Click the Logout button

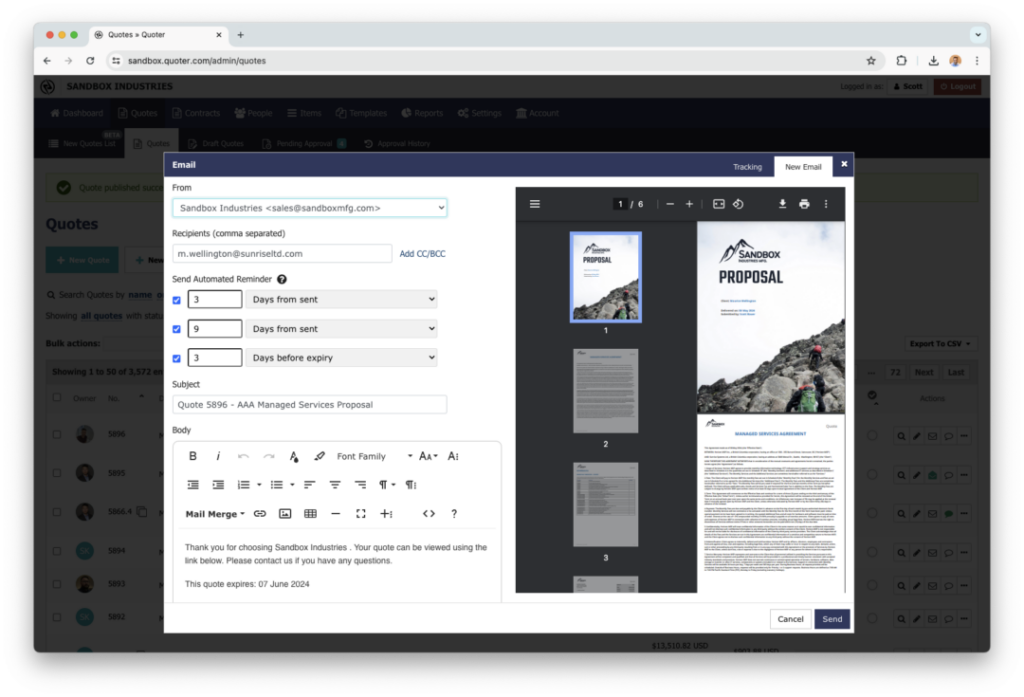957,86
